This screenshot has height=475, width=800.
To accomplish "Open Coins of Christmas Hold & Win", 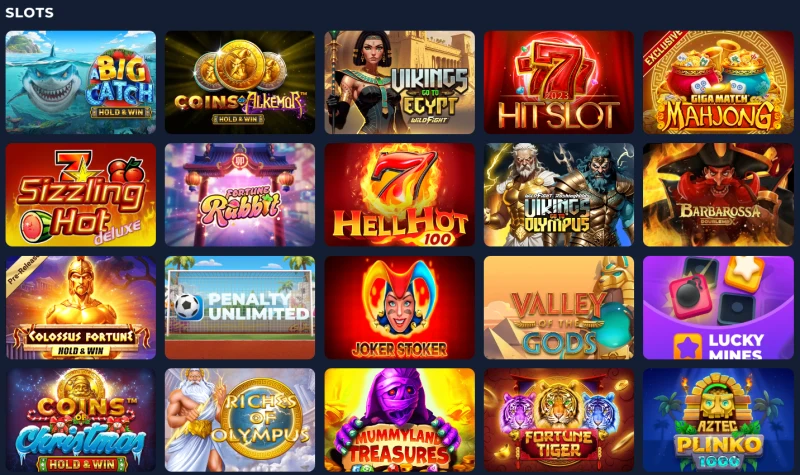I will [81, 420].
